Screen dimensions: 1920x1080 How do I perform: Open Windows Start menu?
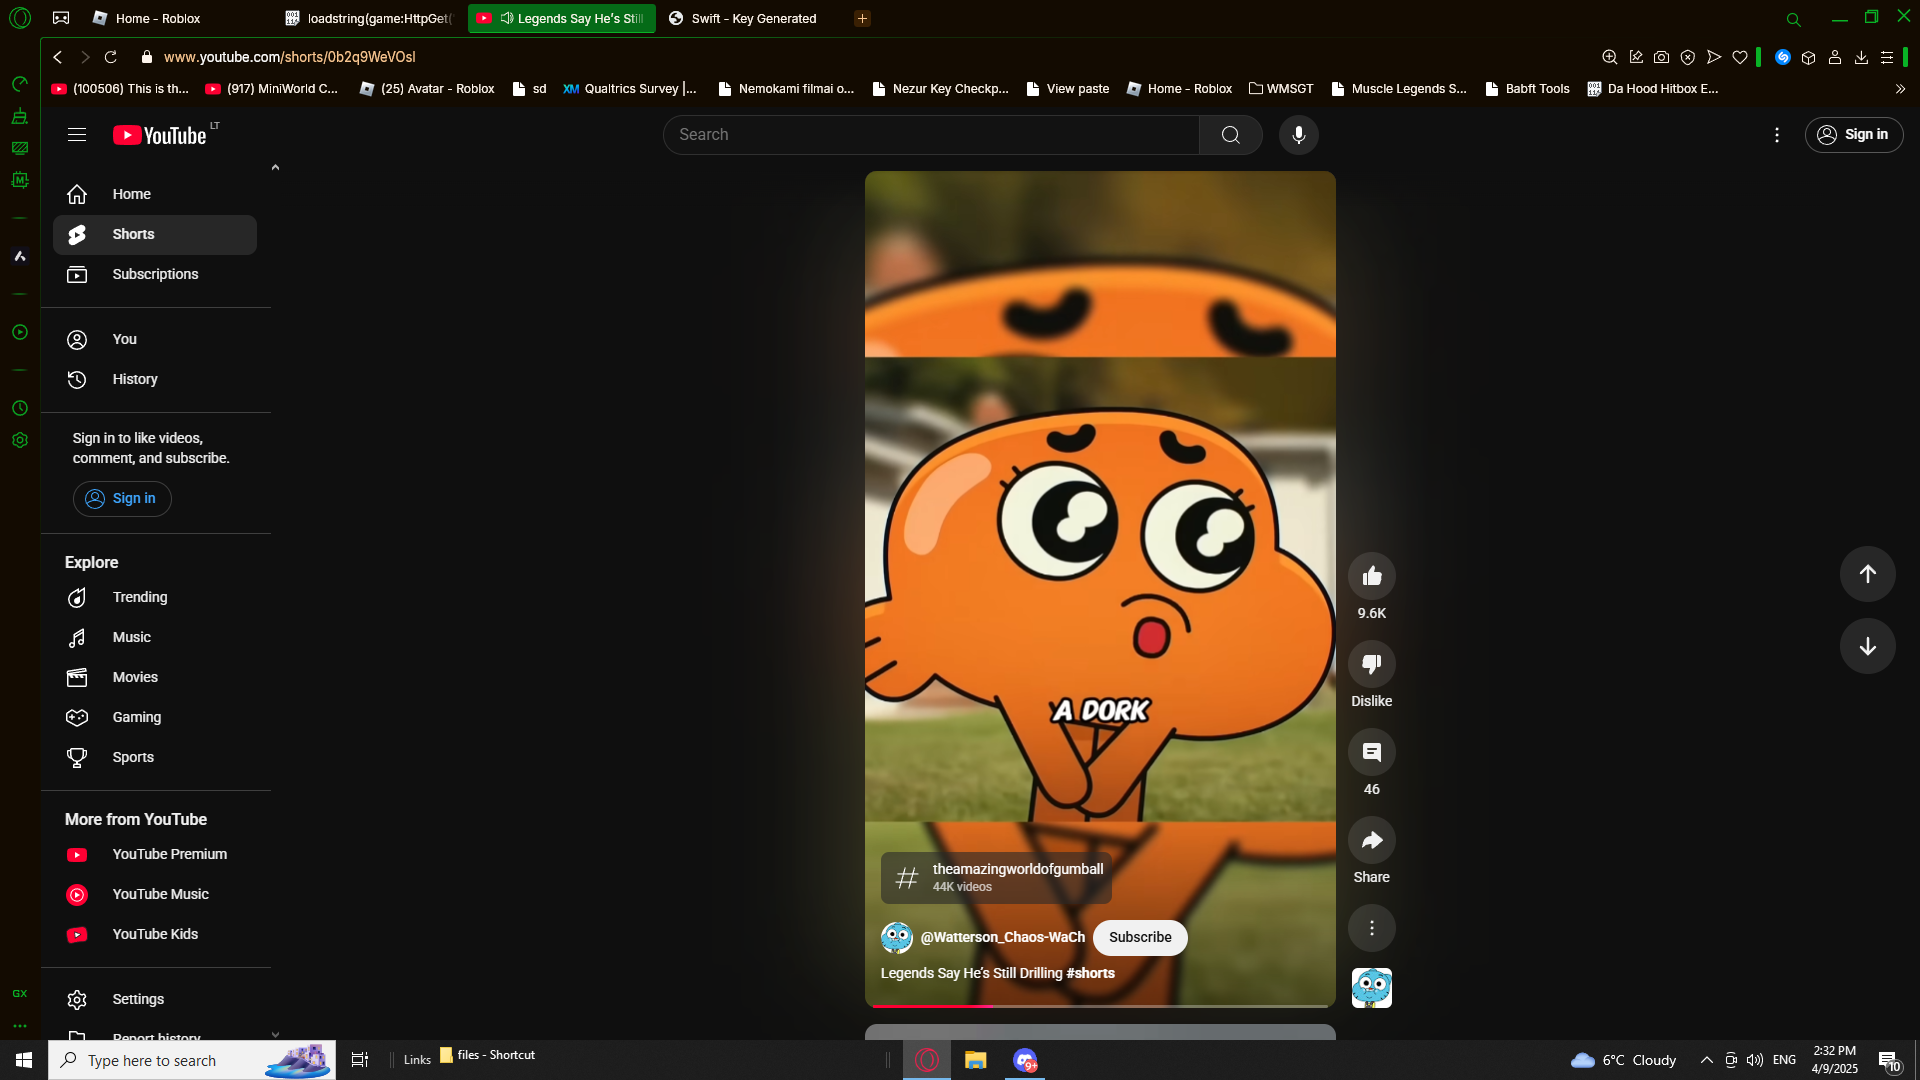(x=24, y=1060)
